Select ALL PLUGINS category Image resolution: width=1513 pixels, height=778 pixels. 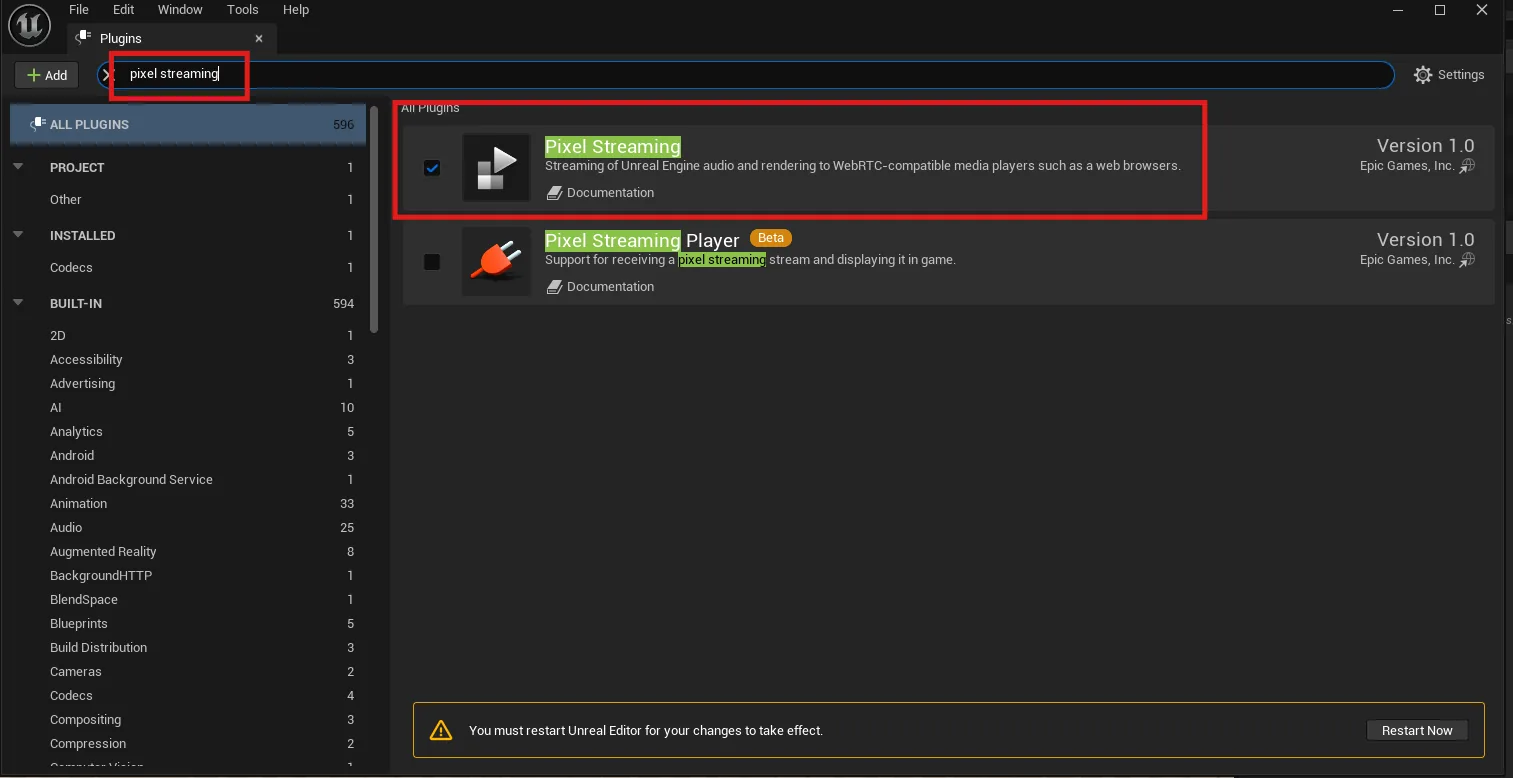[189, 125]
